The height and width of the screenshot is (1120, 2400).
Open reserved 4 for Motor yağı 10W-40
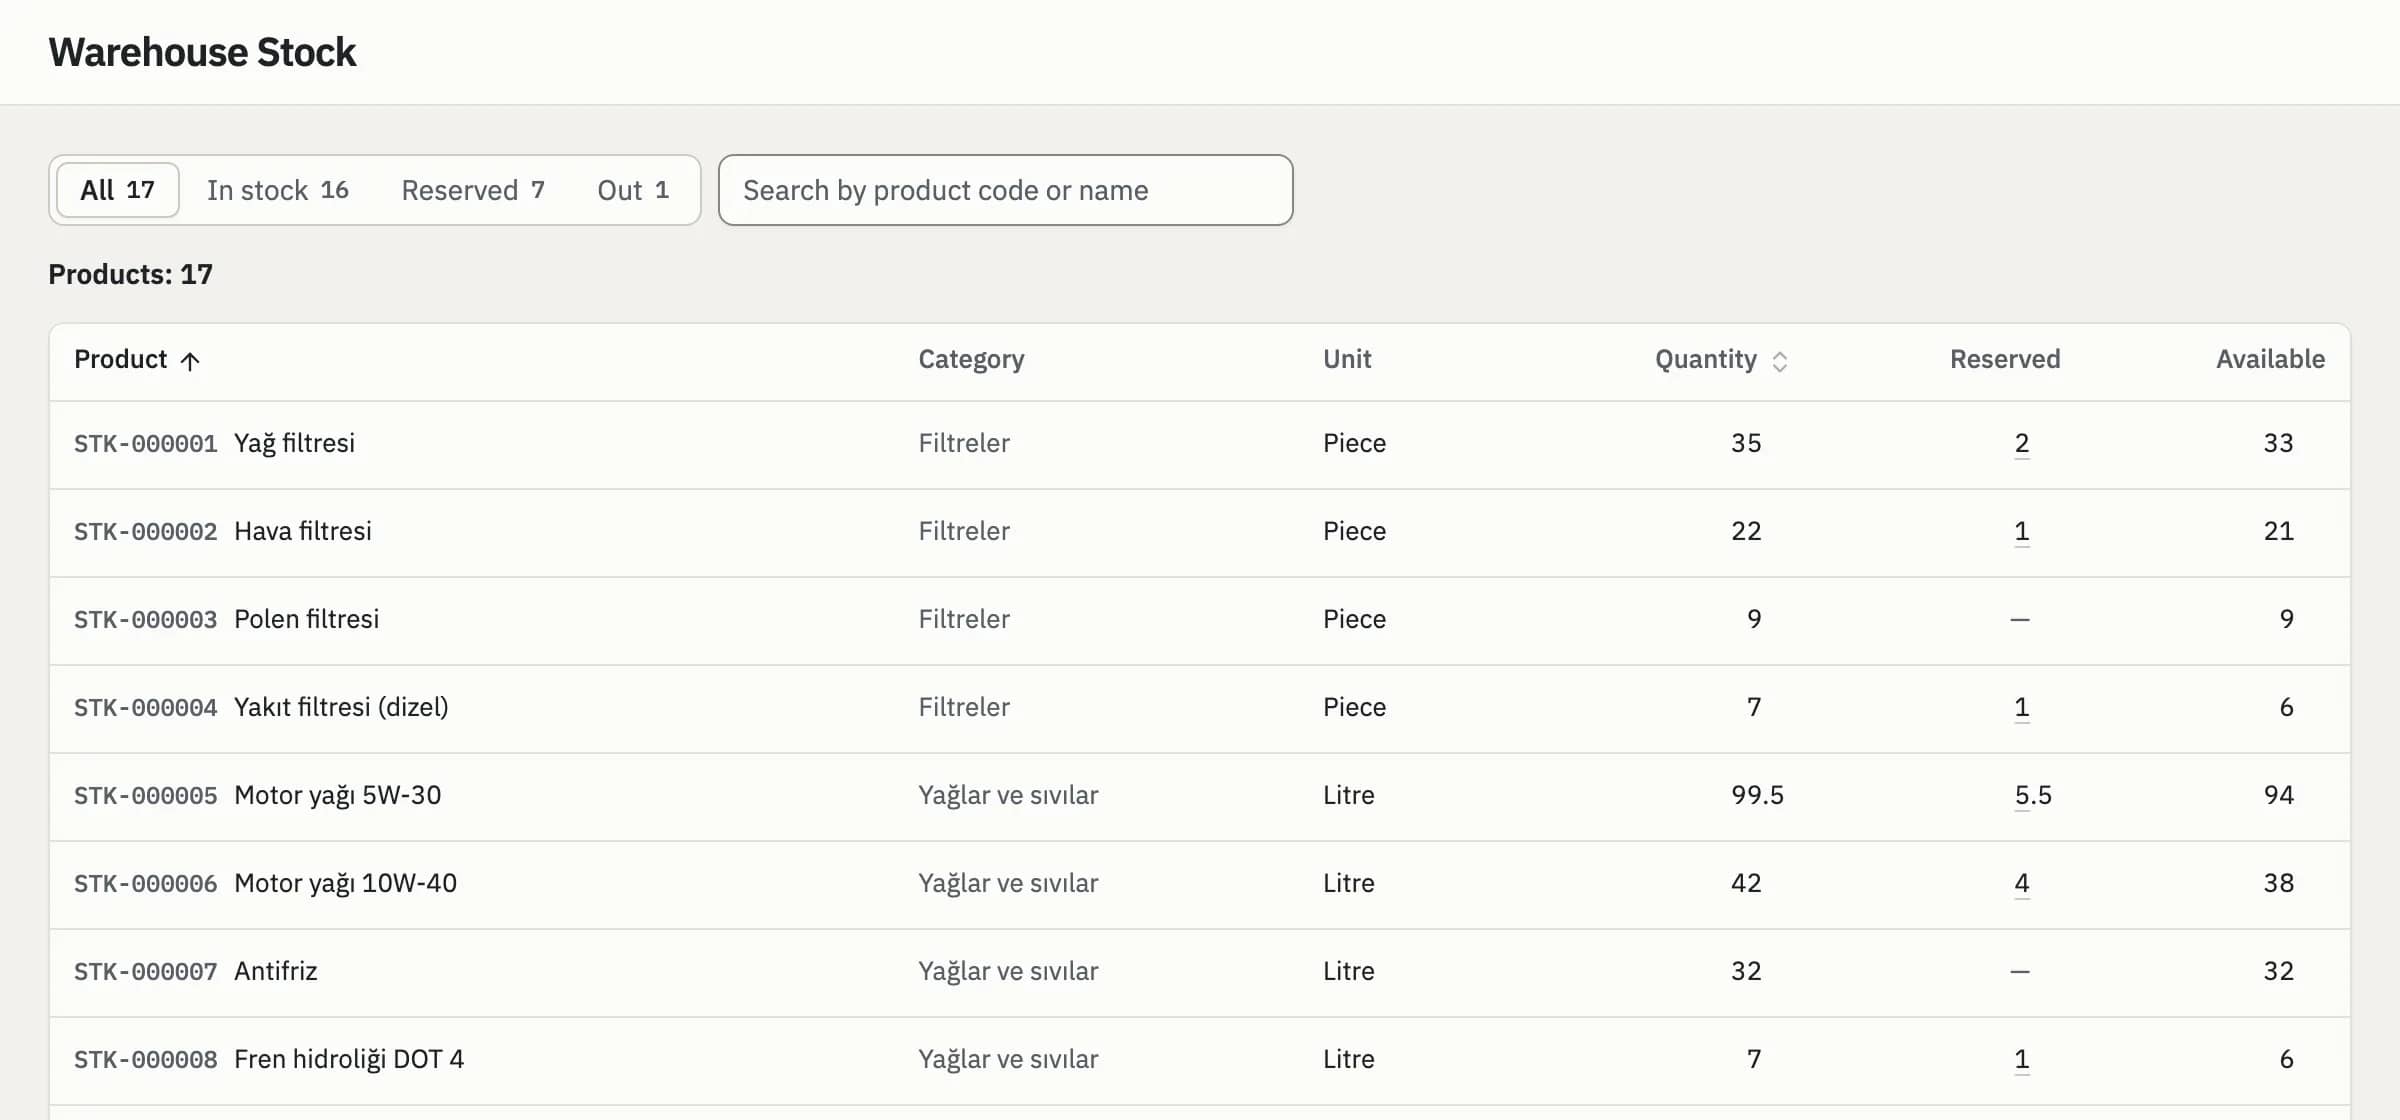pos(2021,883)
